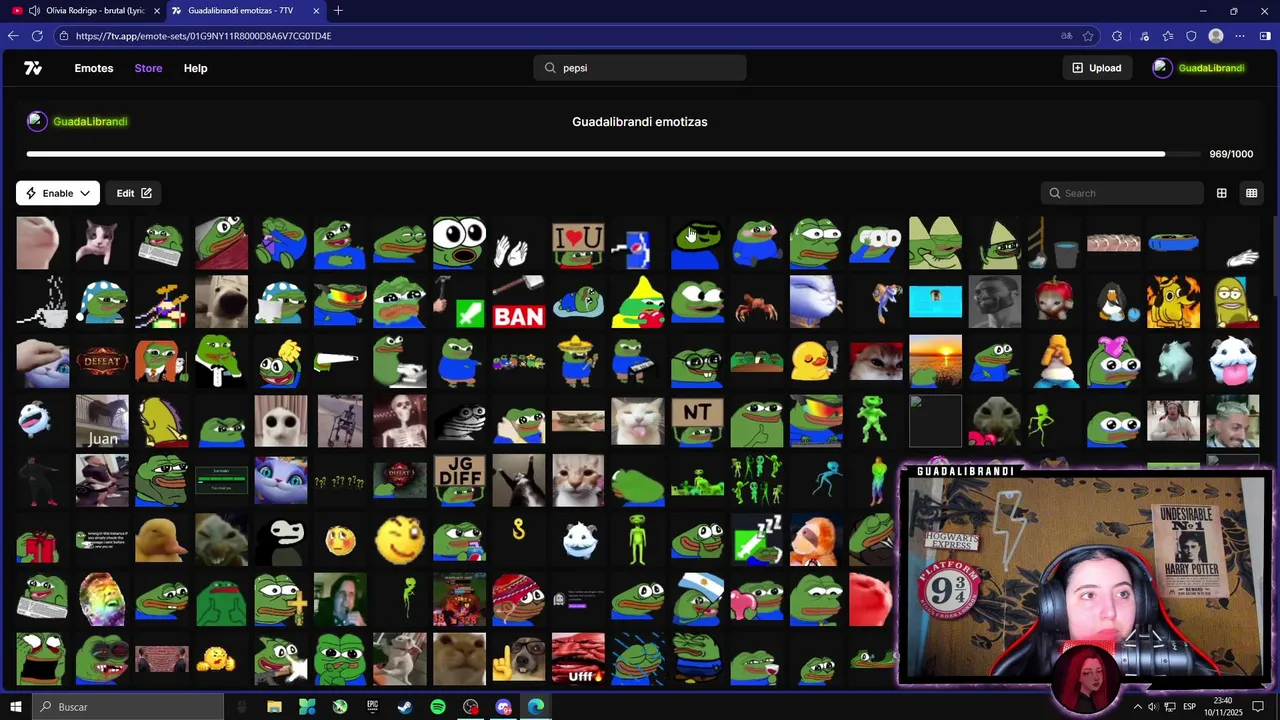Open the ESP language selector
Viewport: 1280px width, 720px height.
click(1189, 707)
